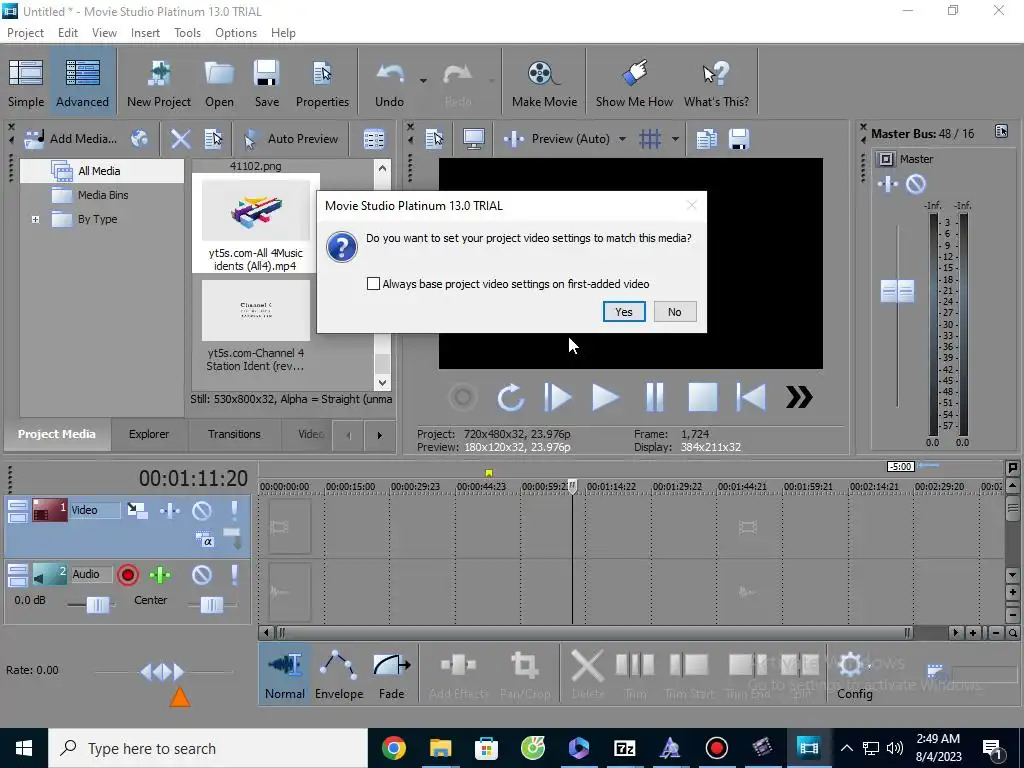Copy preview snapshot to clipboard
This screenshot has height=768, width=1024.
[x=706, y=138]
